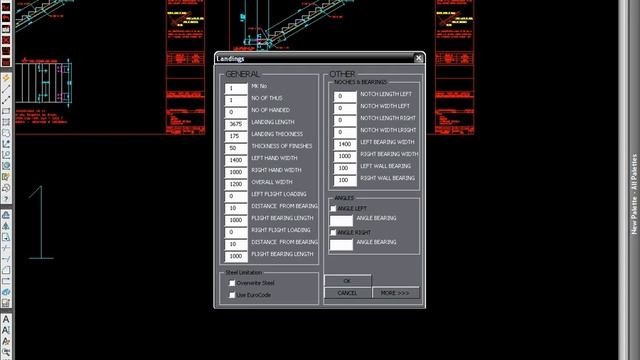The width and height of the screenshot is (640, 360).
Task: Click the Notch Width Left input field
Action: pos(345,108)
